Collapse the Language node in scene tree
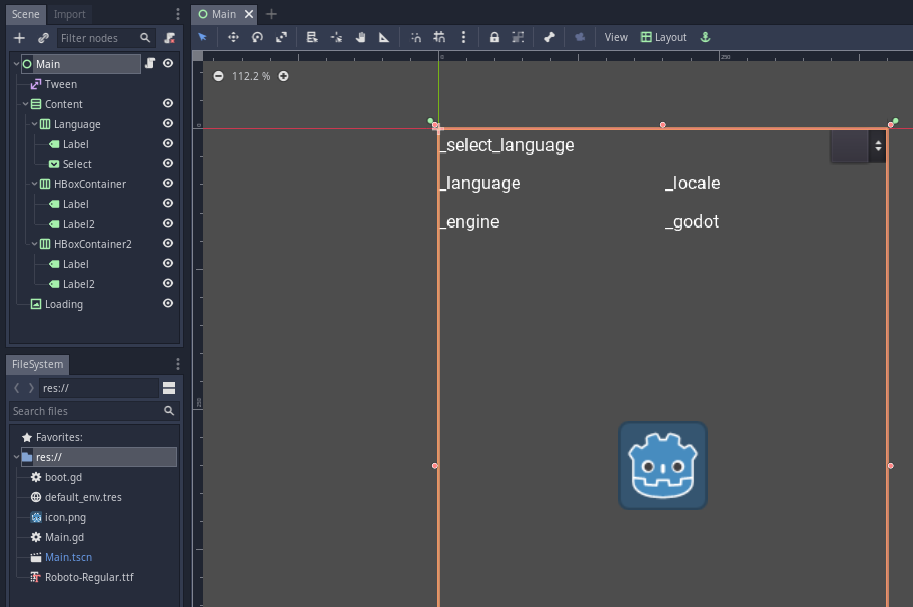913x607 pixels. (x=35, y=124)
